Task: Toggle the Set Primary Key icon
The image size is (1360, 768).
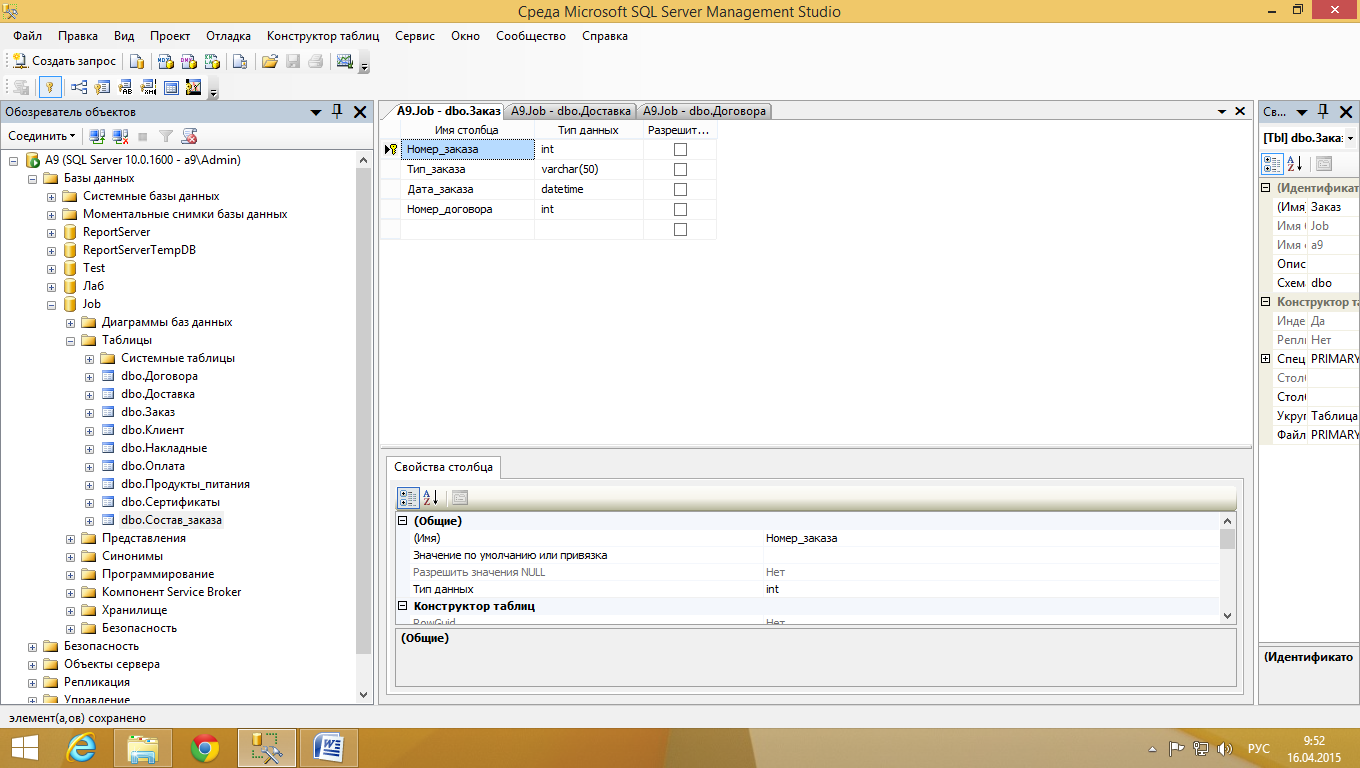Action: point(48,87)
